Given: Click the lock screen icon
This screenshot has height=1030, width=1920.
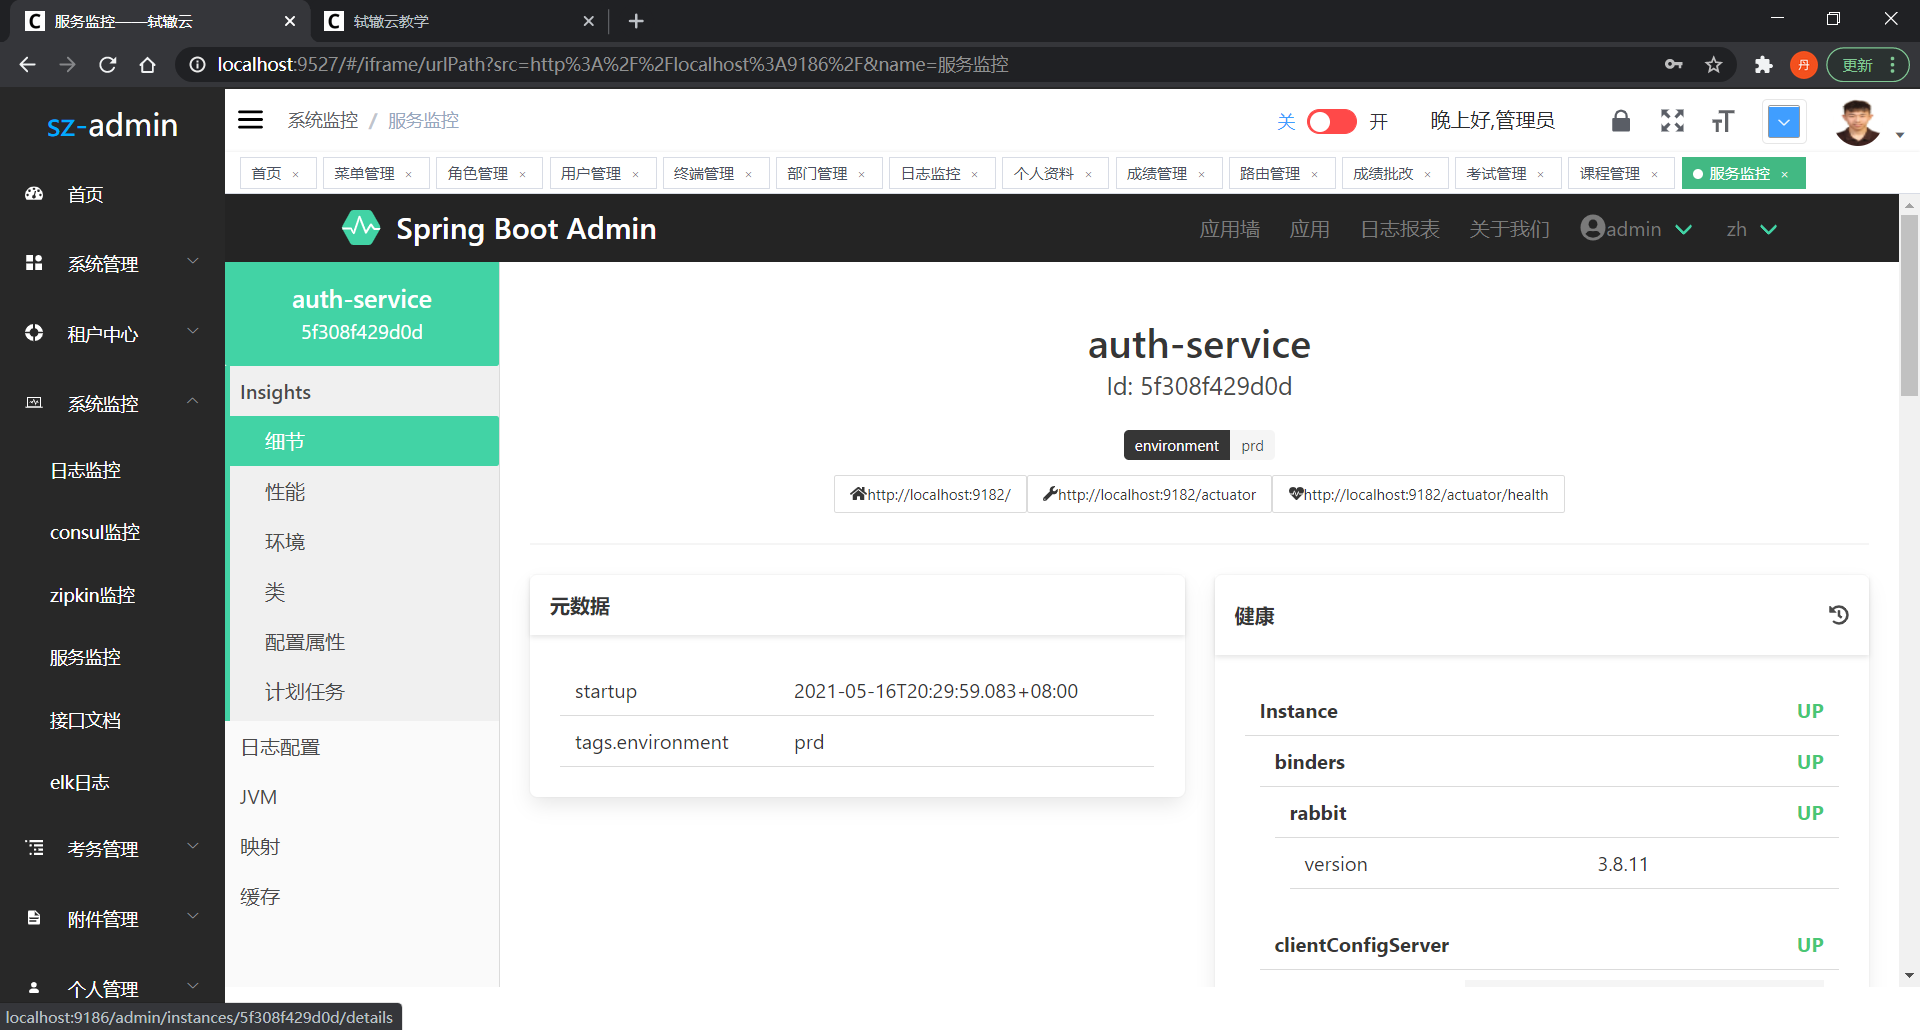Looking at the screenshot, I should point(1621,121).
